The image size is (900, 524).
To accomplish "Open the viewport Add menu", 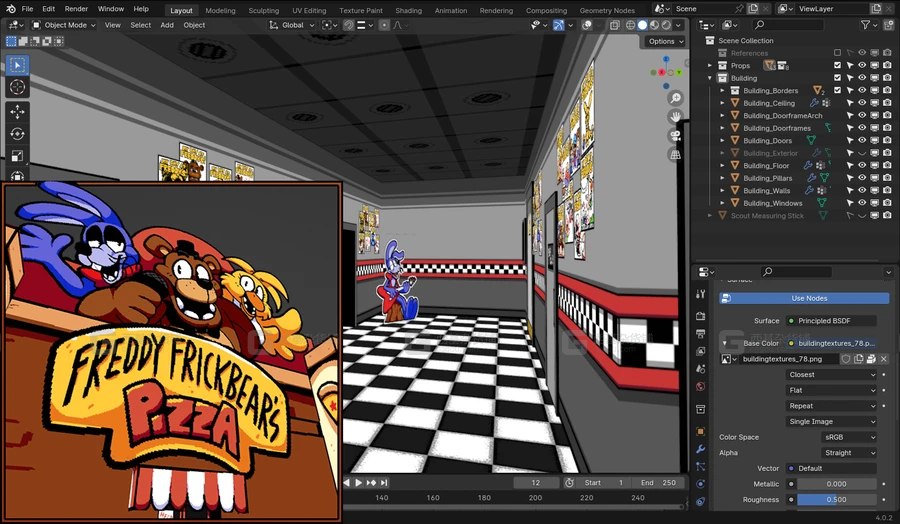I will point(167,25).
